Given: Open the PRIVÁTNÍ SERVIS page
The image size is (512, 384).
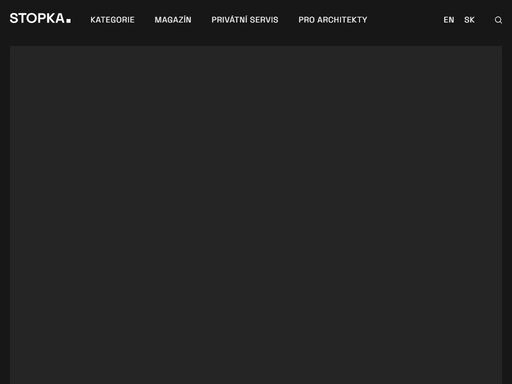Looking at the screenshot, I should click(x=245, y=20).
